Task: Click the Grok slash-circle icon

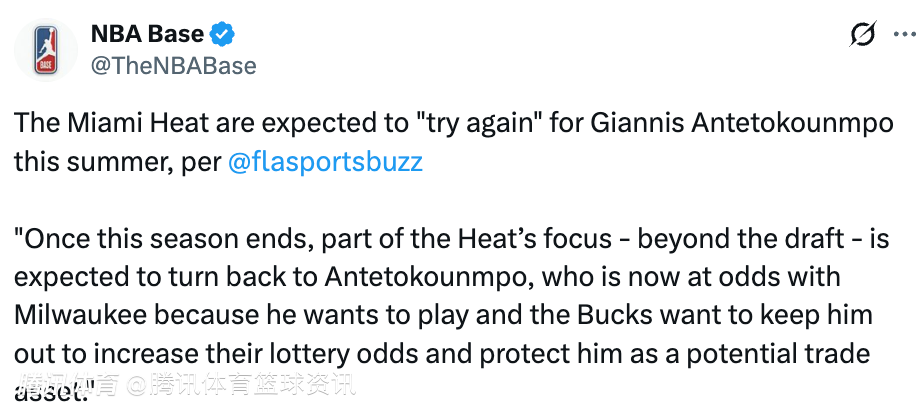Action: 861,35
